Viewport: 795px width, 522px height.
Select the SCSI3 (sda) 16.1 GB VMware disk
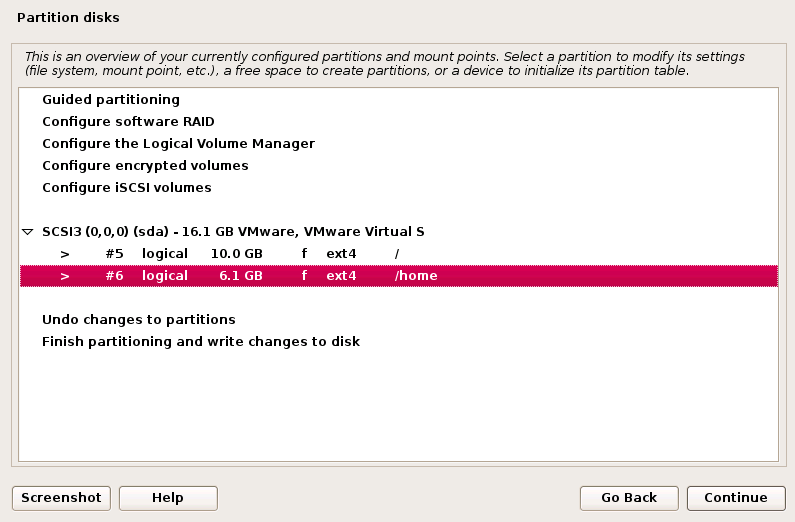[x=233, y=232]
